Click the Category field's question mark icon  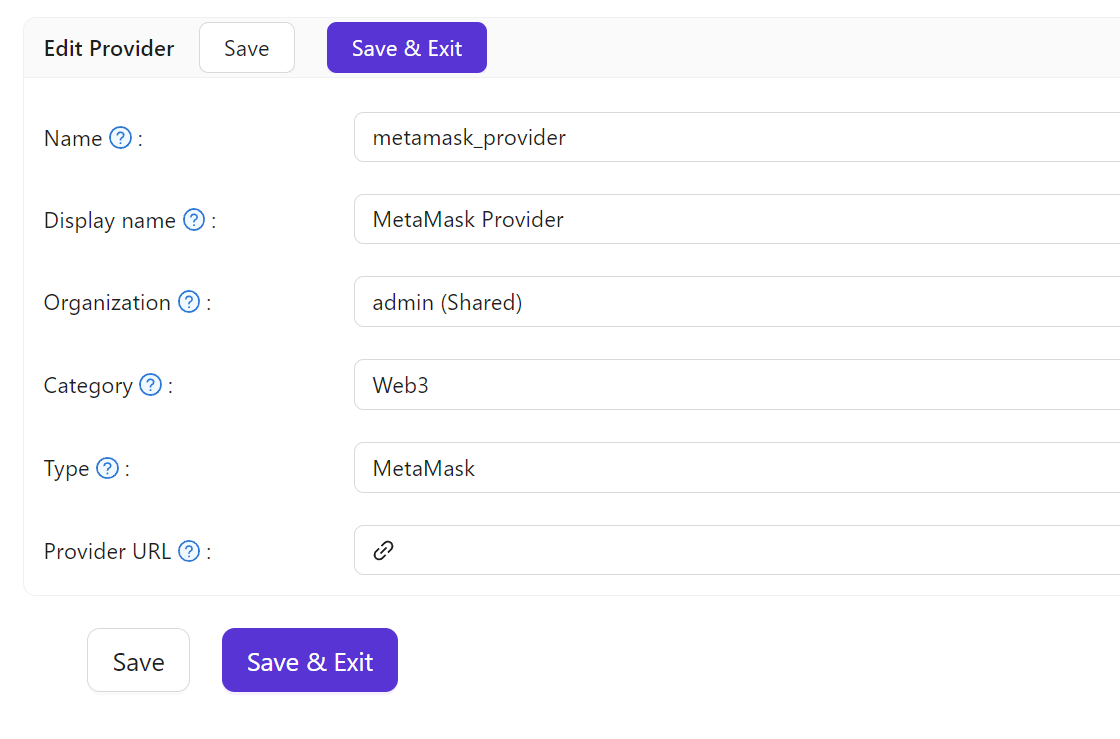(151, 385)
